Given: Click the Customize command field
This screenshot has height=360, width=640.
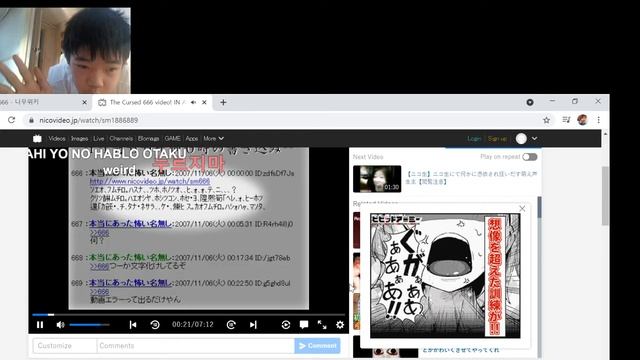Looking at the screenshot, I should (x=64, y=346).
